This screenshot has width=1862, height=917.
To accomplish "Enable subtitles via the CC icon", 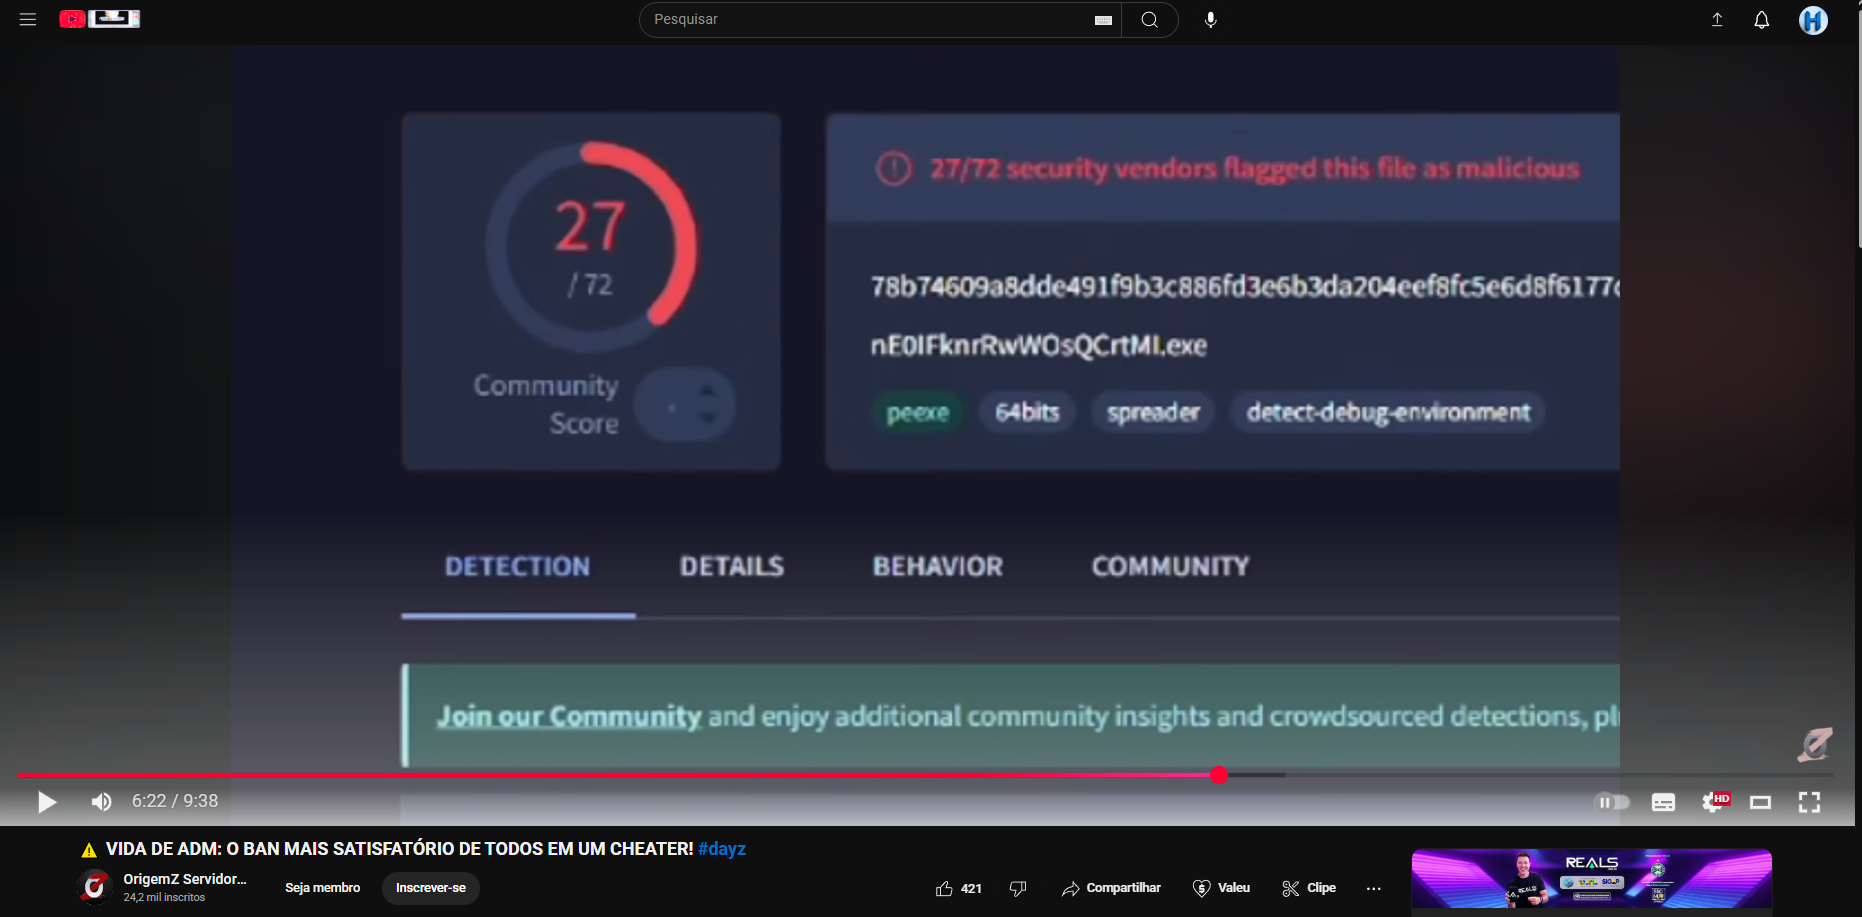I will (x=1663, y=801).
